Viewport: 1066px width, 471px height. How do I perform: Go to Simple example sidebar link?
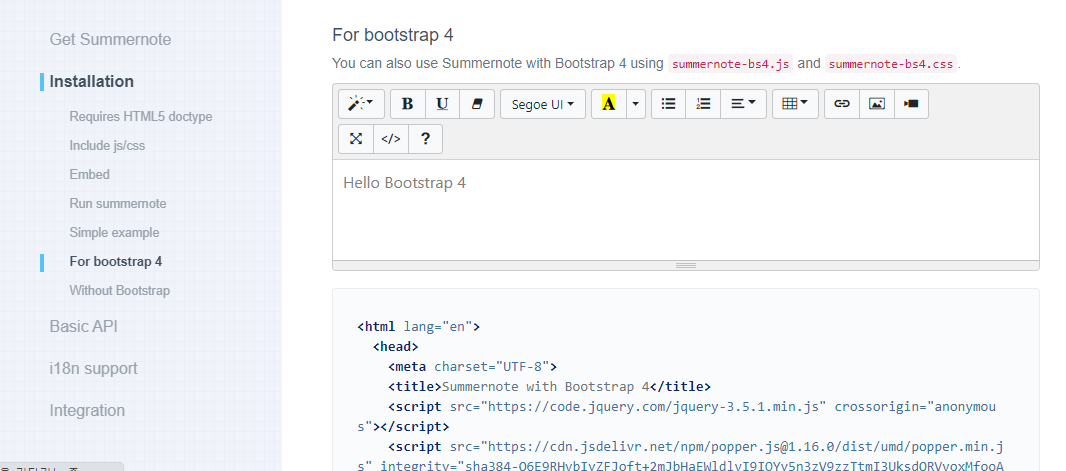(114, 232)
